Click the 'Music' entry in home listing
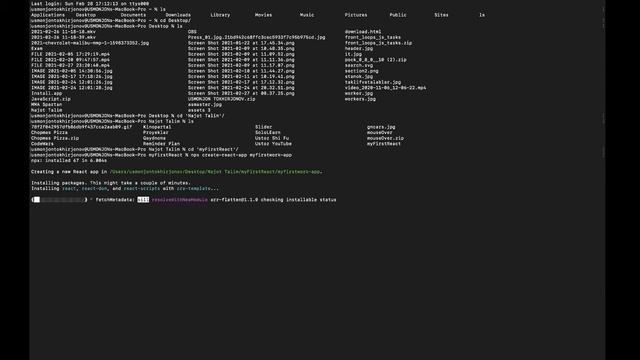The image size is (640, 360). coord(307,15)
